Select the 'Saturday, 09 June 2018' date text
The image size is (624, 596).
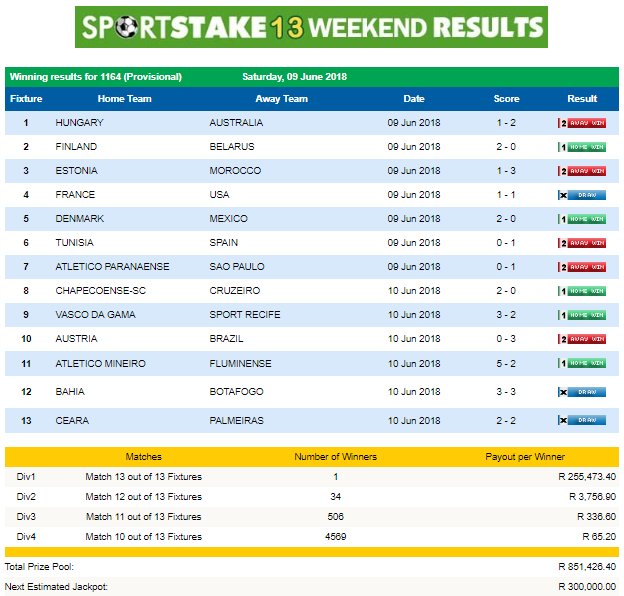(x=294, y=77)
